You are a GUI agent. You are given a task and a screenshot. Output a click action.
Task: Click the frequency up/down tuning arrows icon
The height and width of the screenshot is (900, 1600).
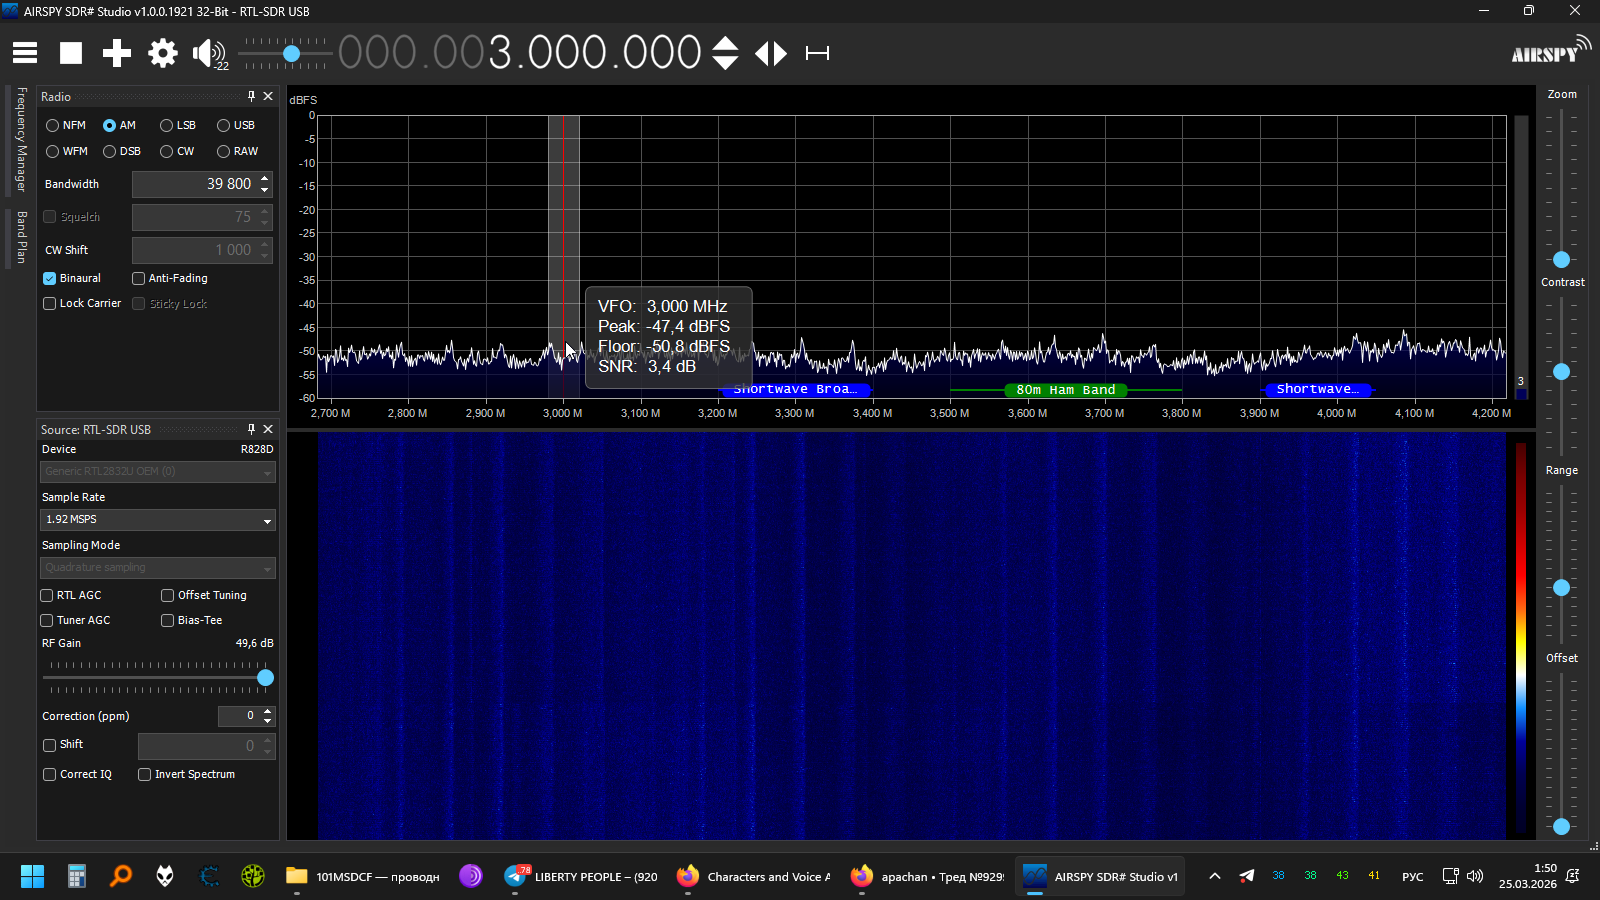725,53
